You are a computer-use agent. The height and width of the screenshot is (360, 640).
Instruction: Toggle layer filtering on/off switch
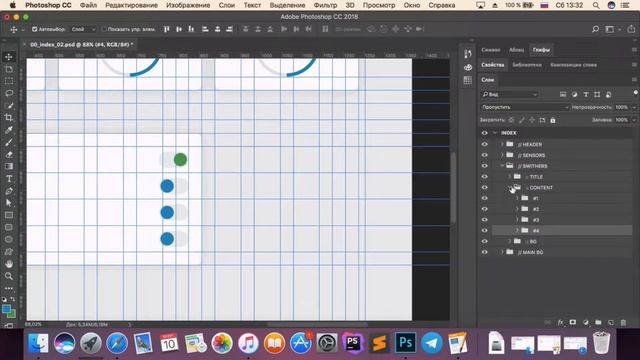[635, 93]
